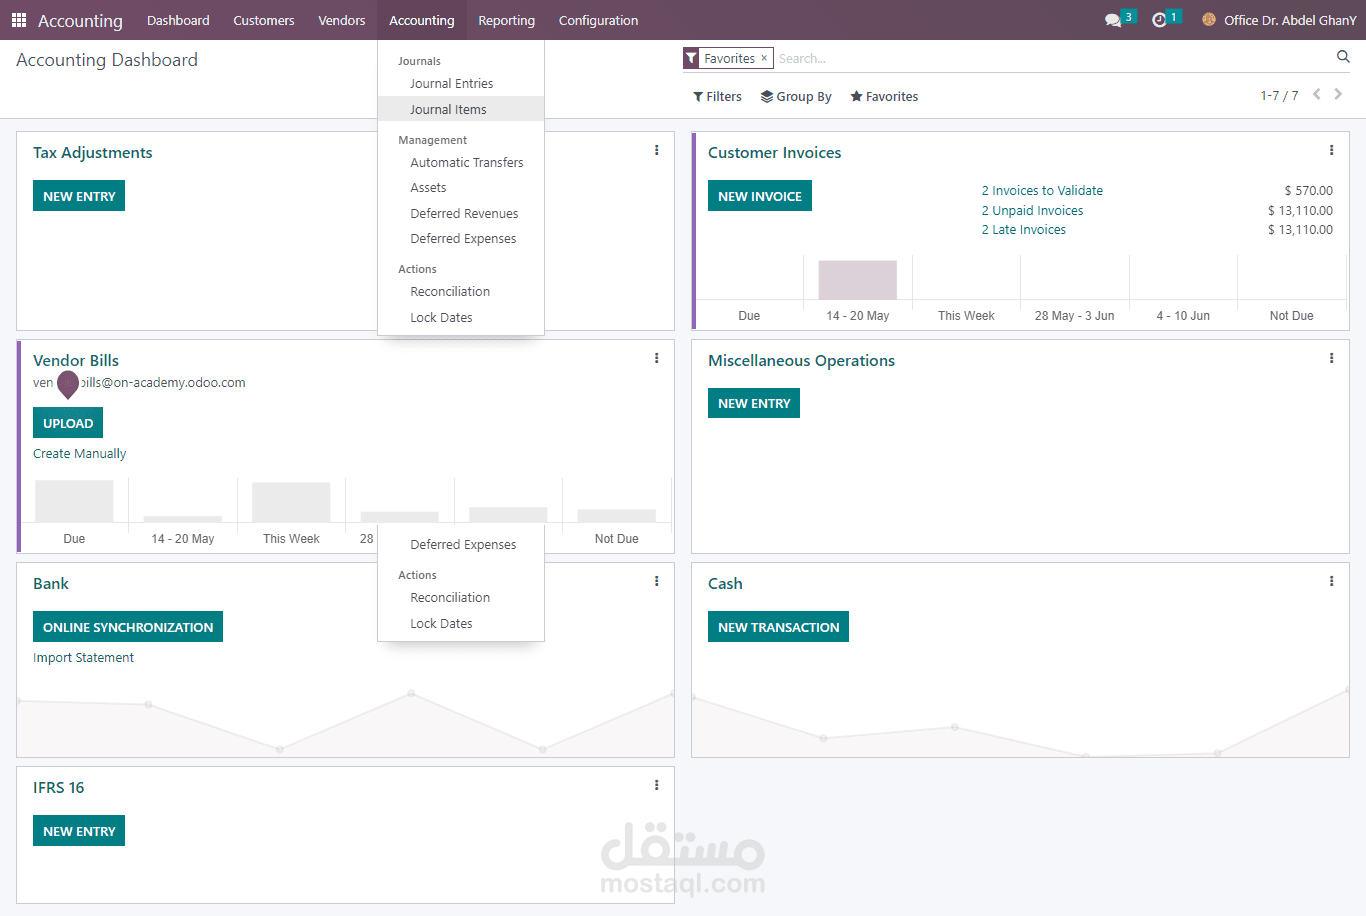This screenshot has width=1366, height=916.
Task: Open the Reporting top menu
Action: tap(506, 20)
